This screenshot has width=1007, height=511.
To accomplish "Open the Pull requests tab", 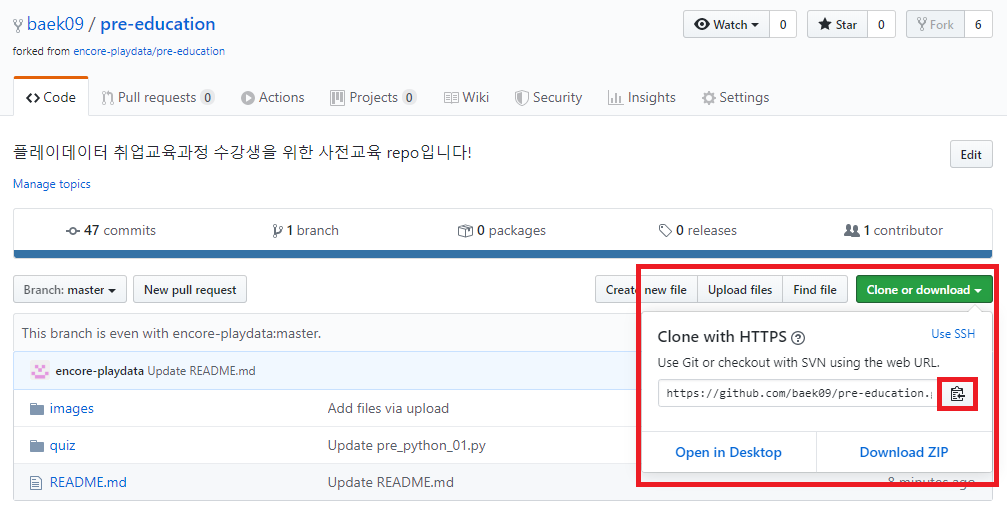I will (x=157, y=98).
